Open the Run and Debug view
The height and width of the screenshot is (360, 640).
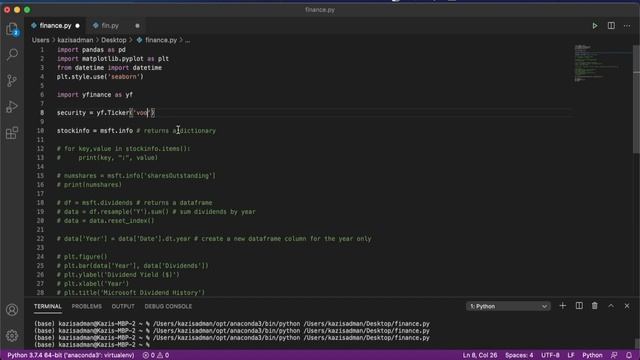(12, 107)
